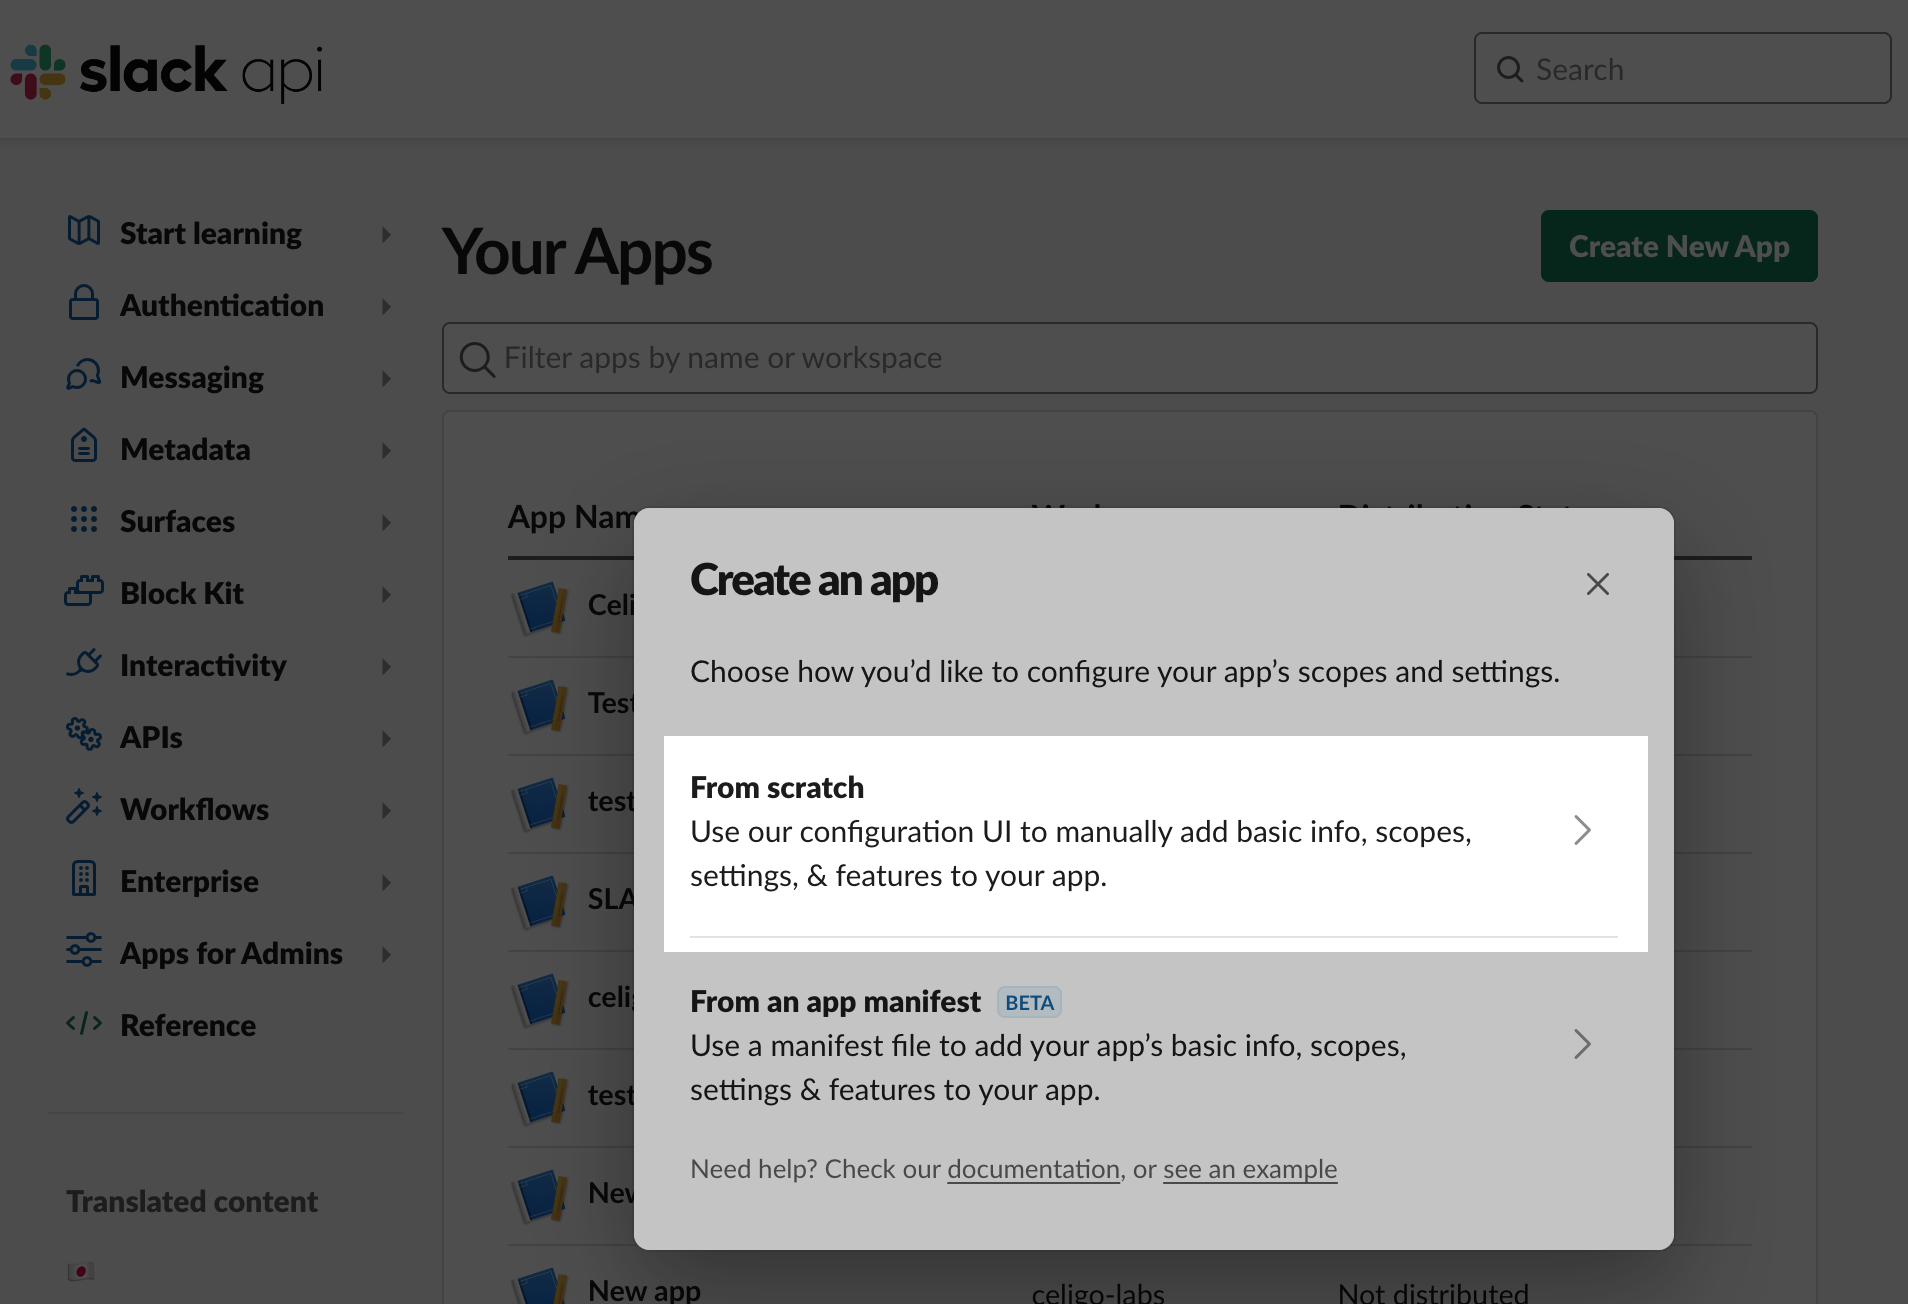Expand the Apps for Admins section

tap(386, 954)
